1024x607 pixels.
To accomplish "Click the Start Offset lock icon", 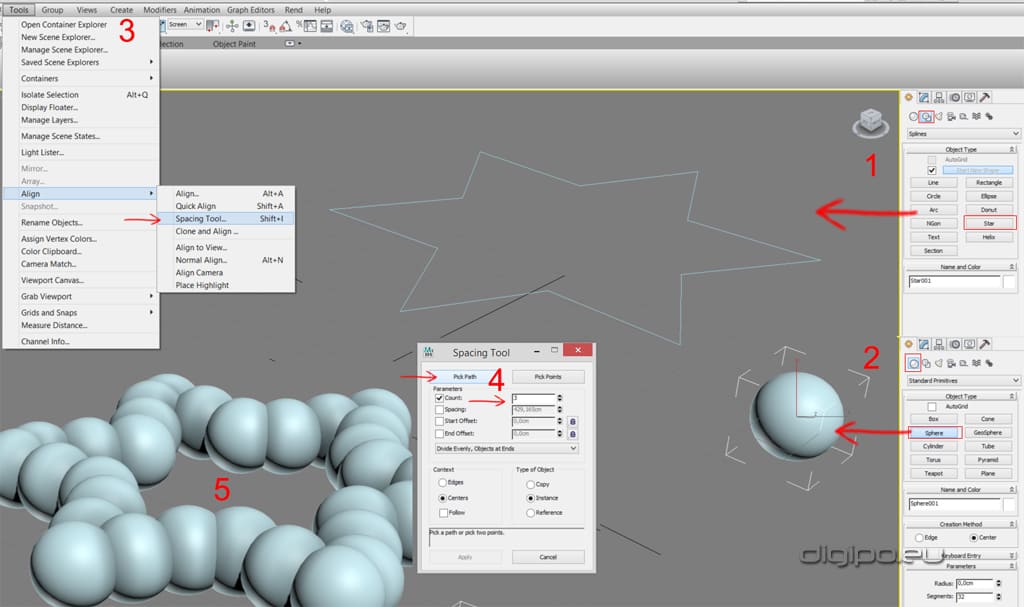I will (572, 421).
